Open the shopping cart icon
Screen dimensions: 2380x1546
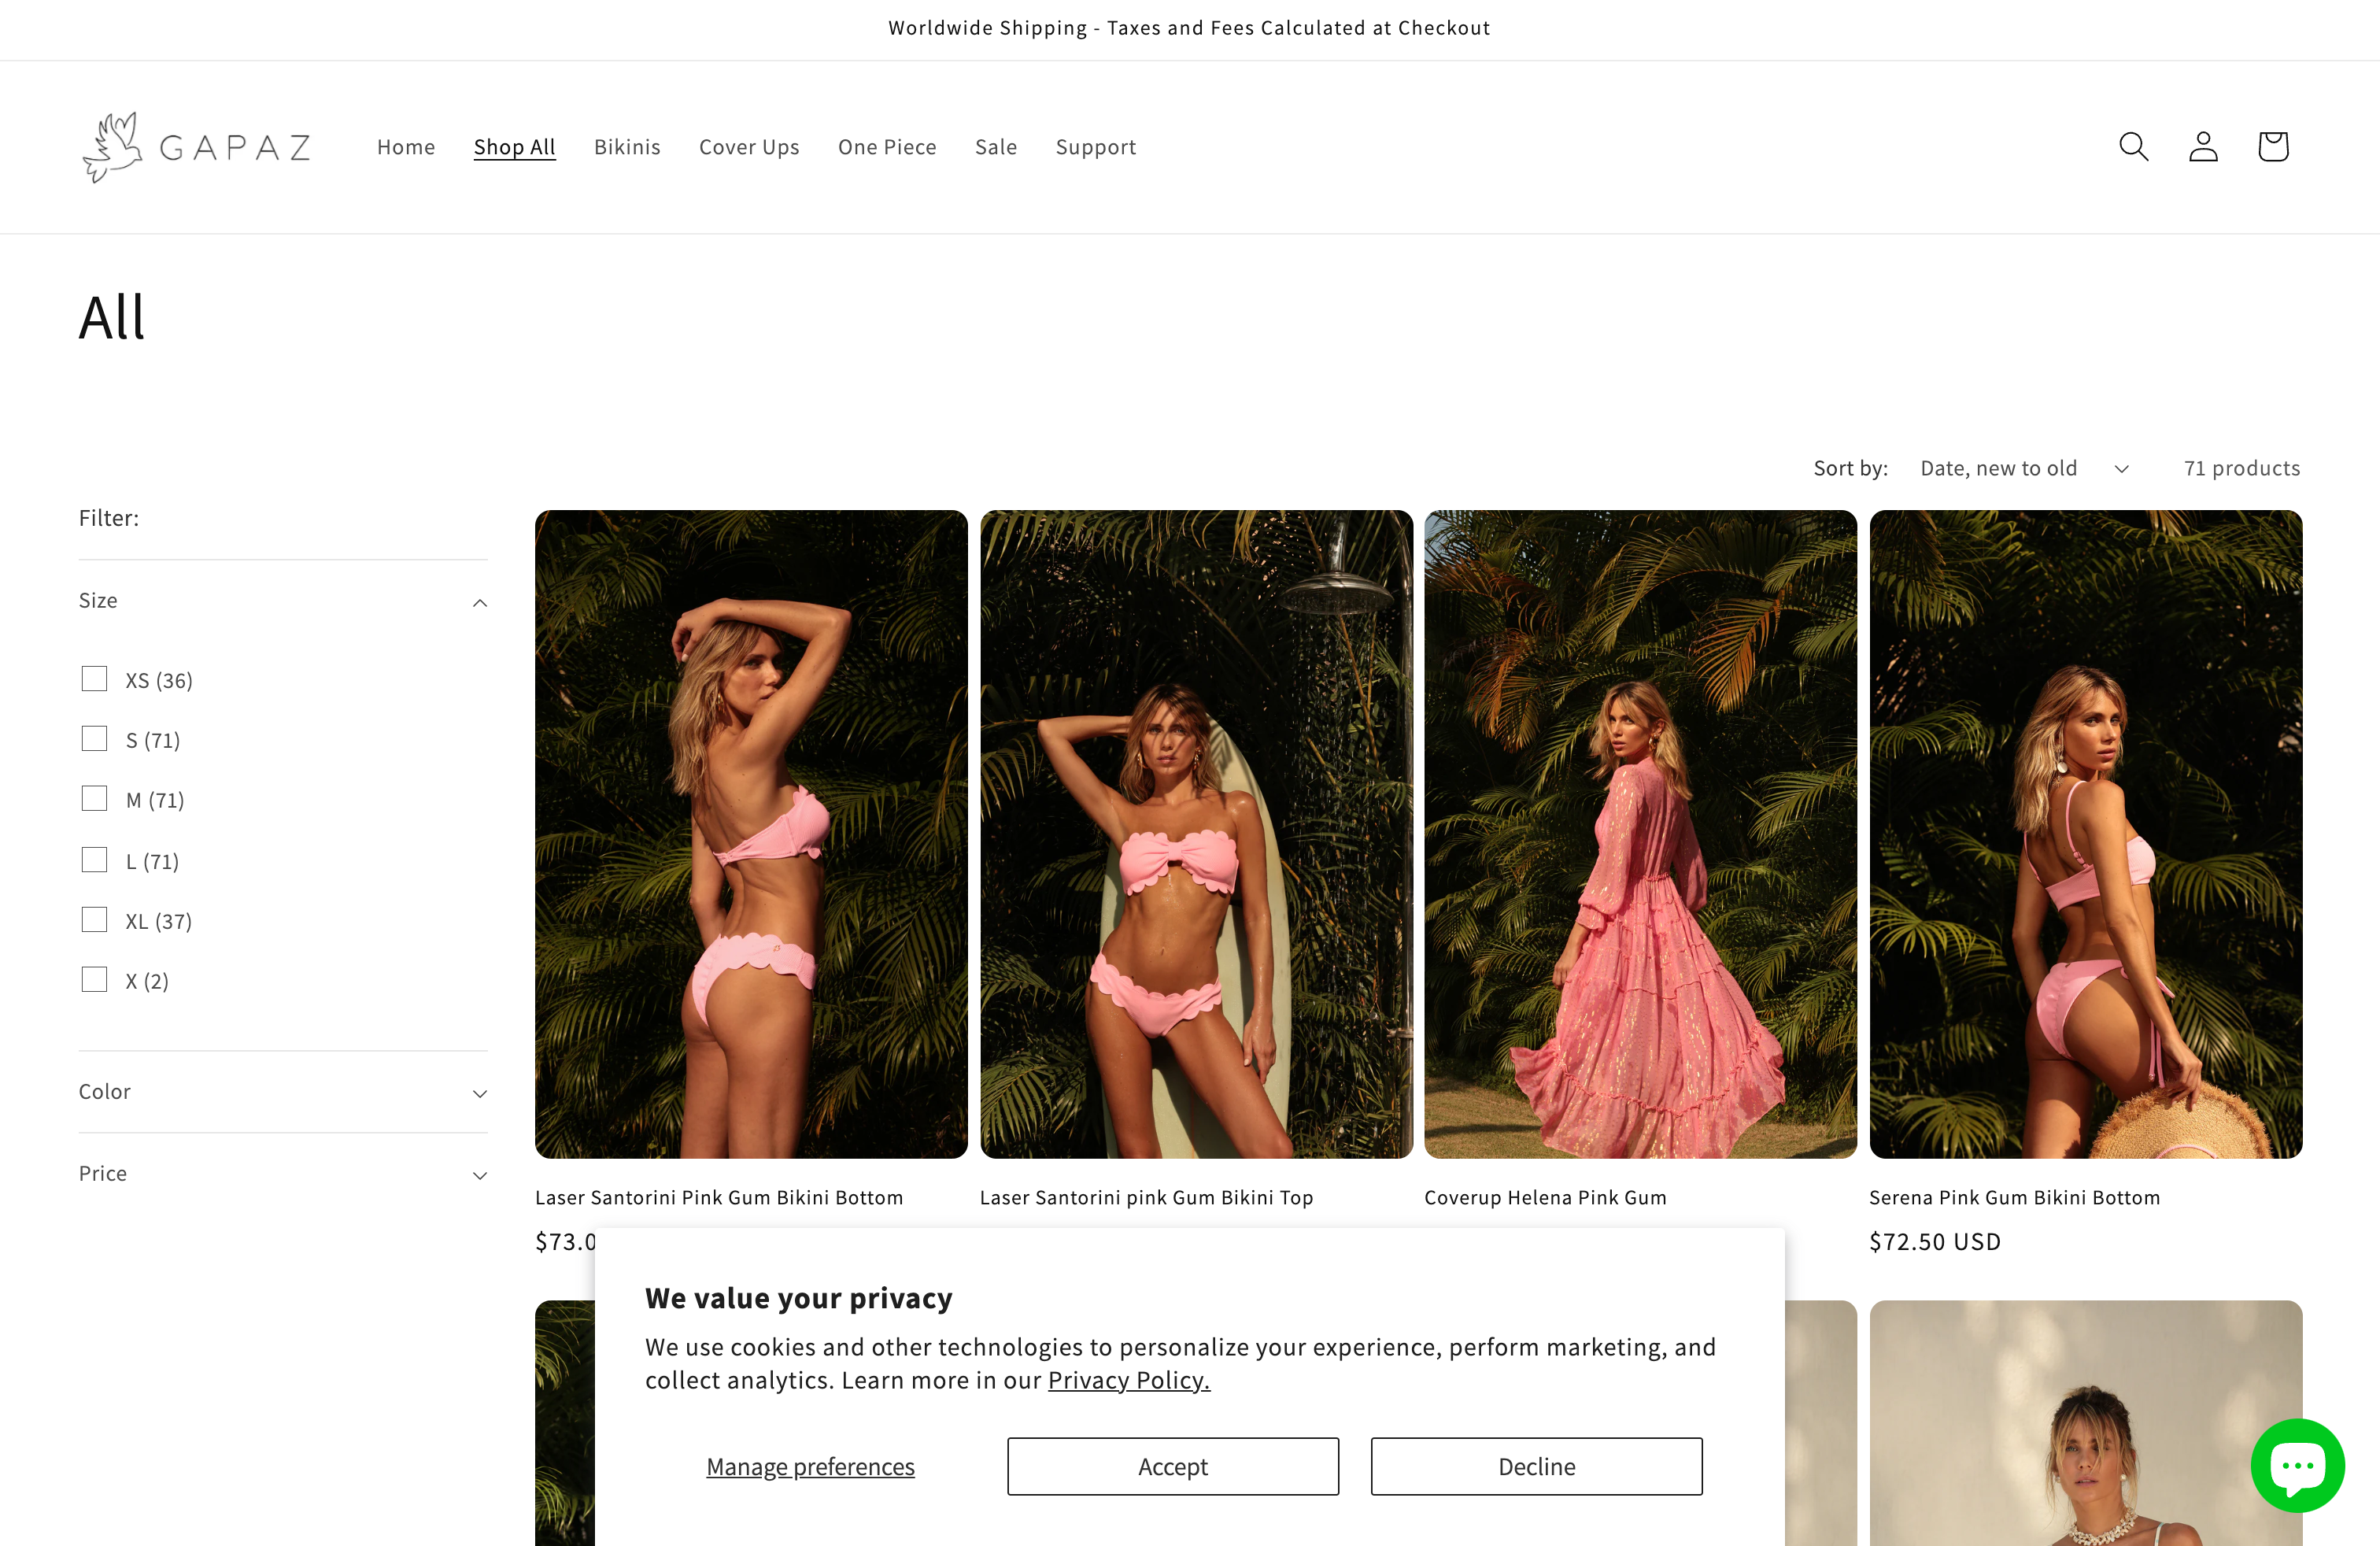[x=2272, y=146]
